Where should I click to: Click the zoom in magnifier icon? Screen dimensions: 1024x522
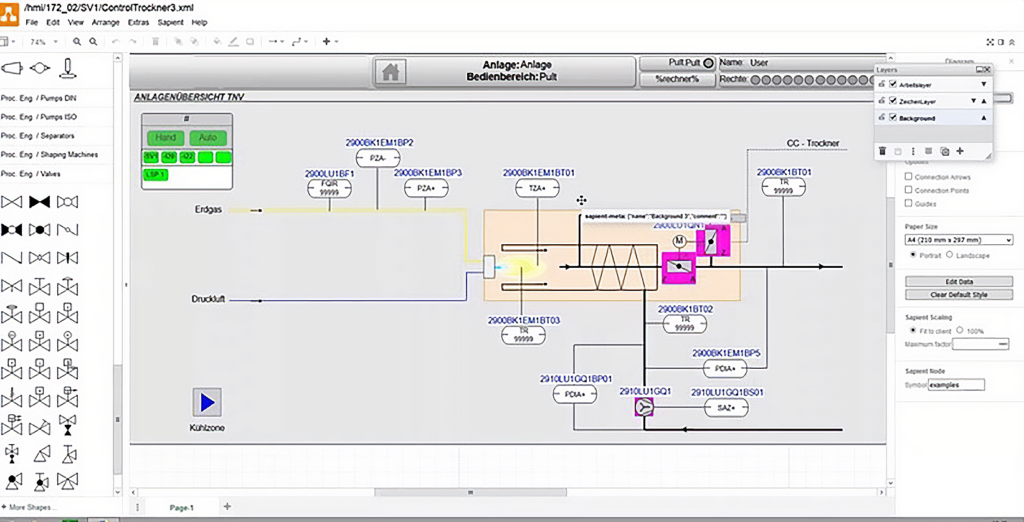77,41
